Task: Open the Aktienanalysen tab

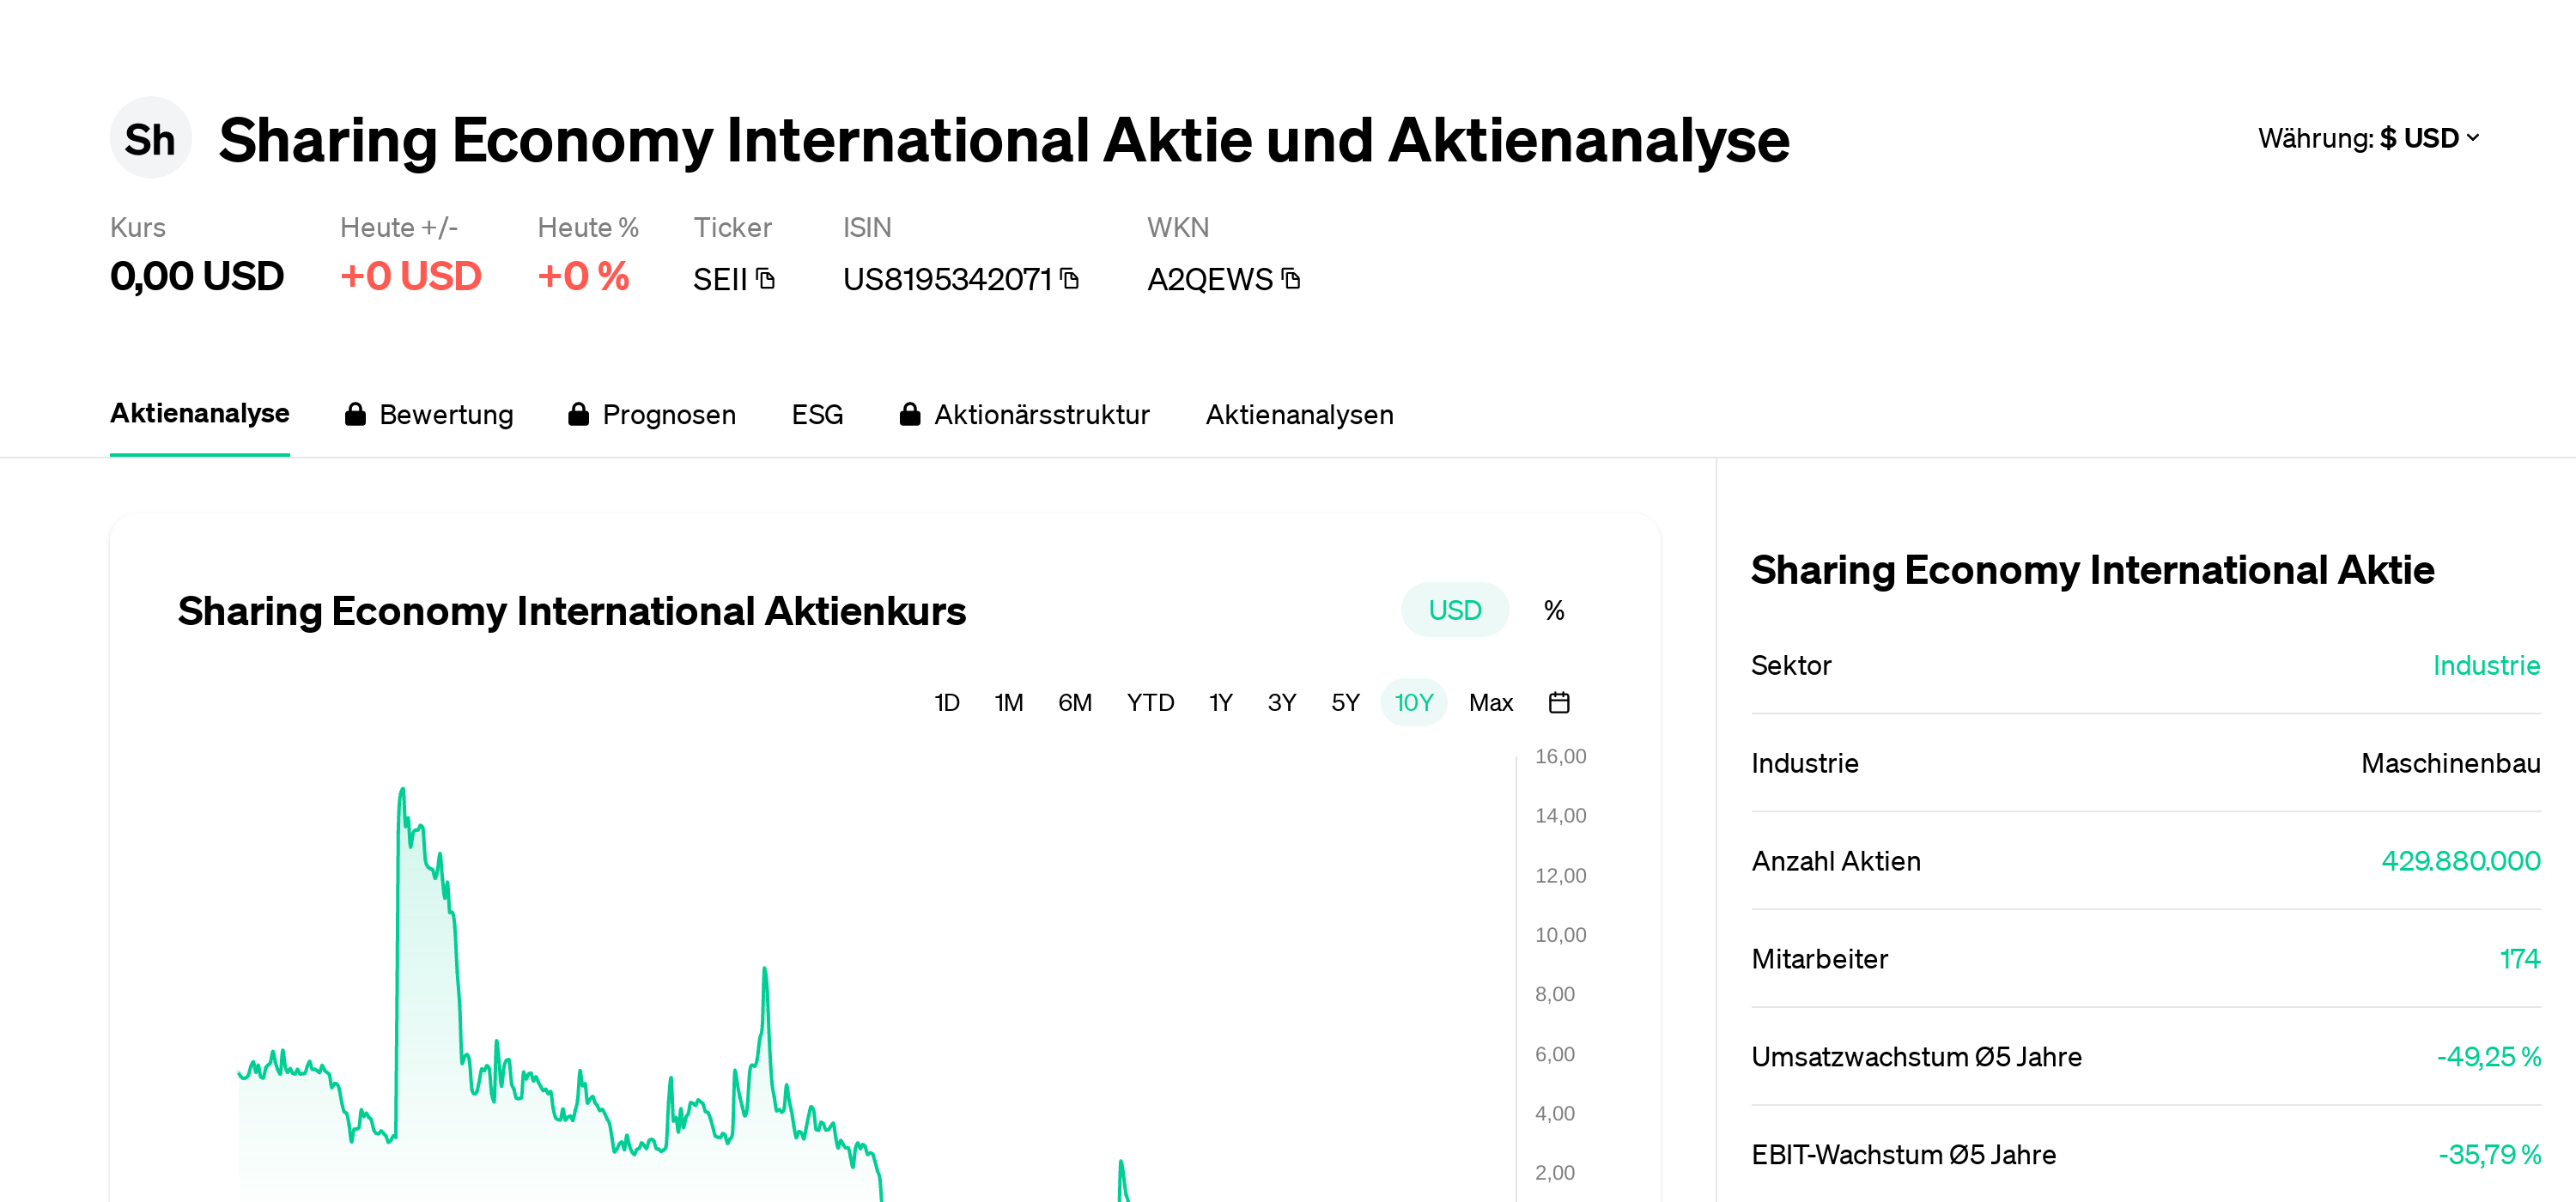Action: tap(1299, 414)
